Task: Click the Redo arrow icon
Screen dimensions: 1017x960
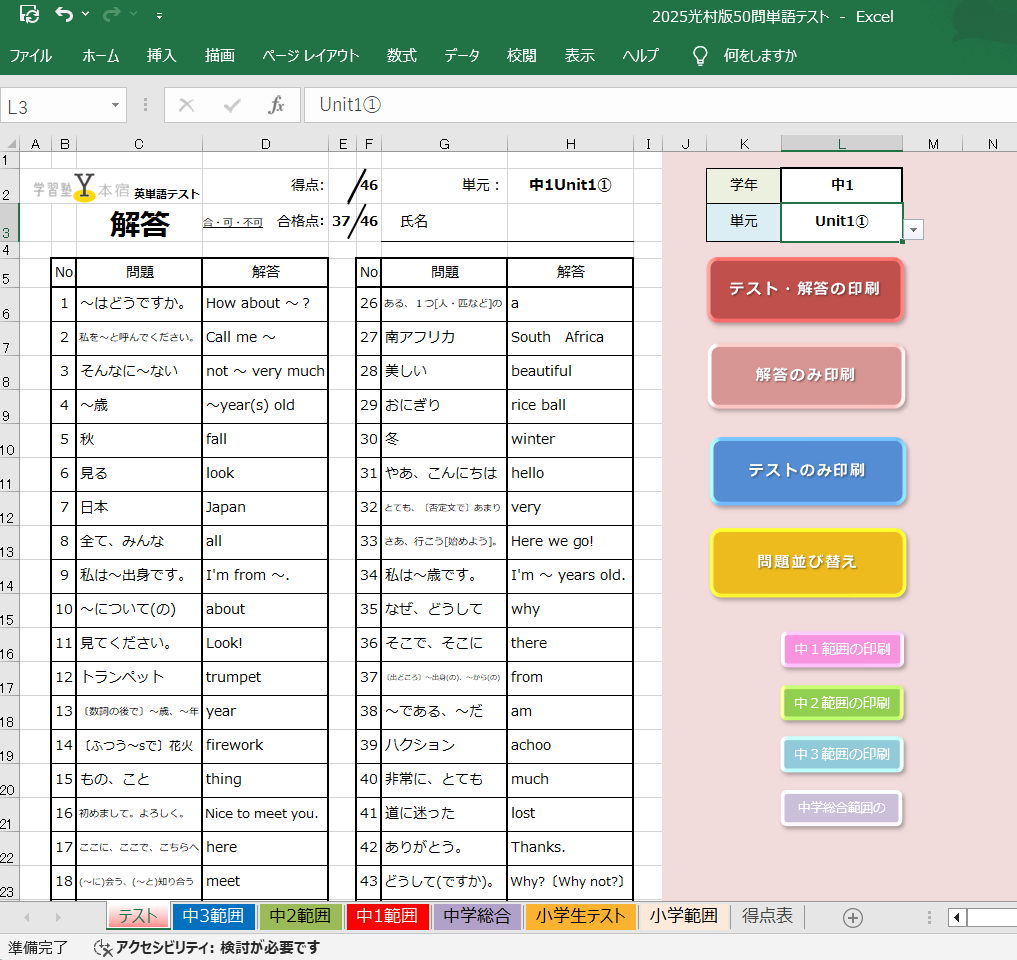Action: pos(111,15)
